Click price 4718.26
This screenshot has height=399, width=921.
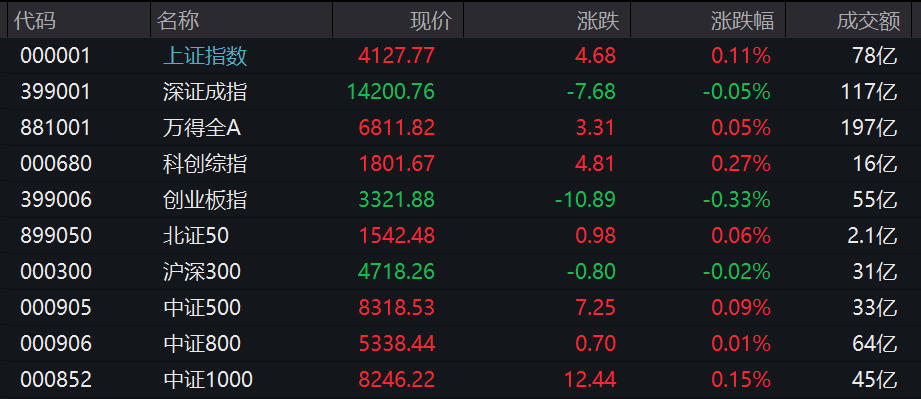(x=396, y=271)
